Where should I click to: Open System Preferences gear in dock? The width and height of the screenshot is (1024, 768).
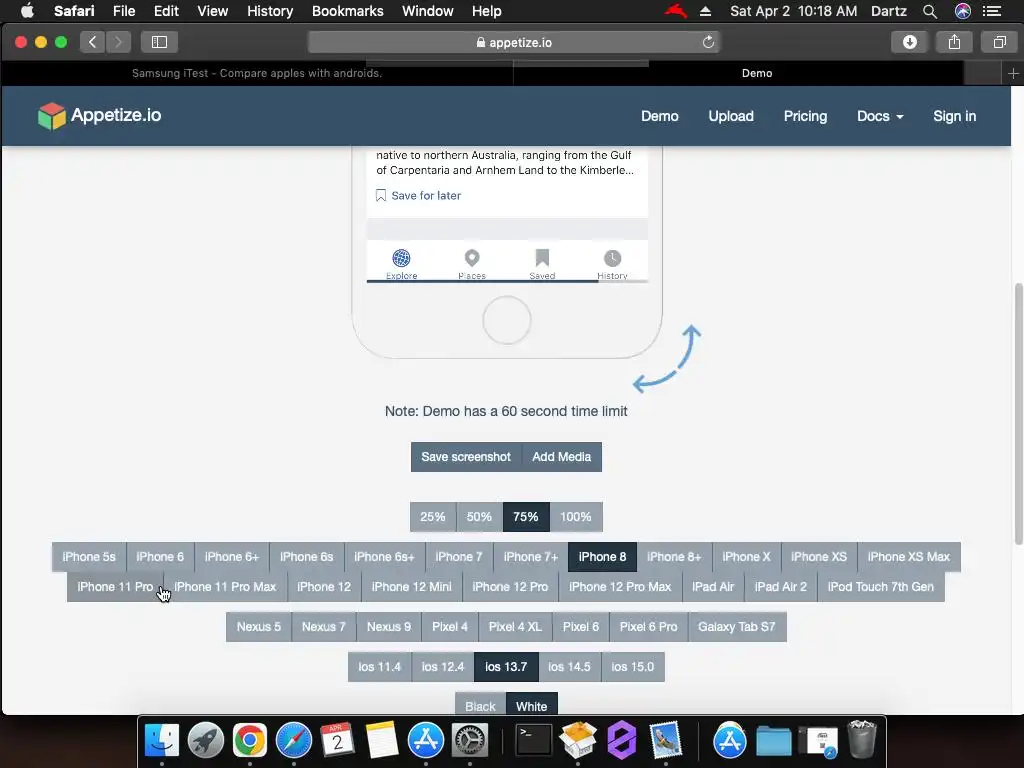[x=470, y=741]
